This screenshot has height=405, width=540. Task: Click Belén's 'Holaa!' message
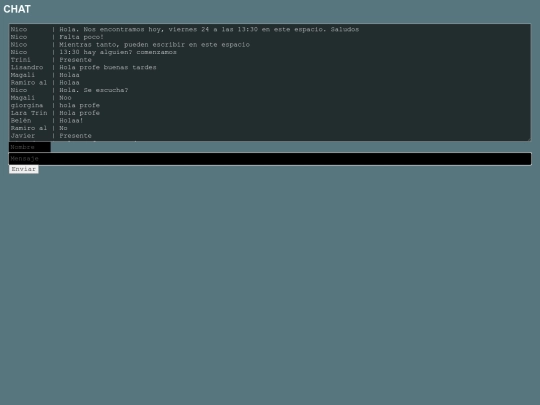71,121
